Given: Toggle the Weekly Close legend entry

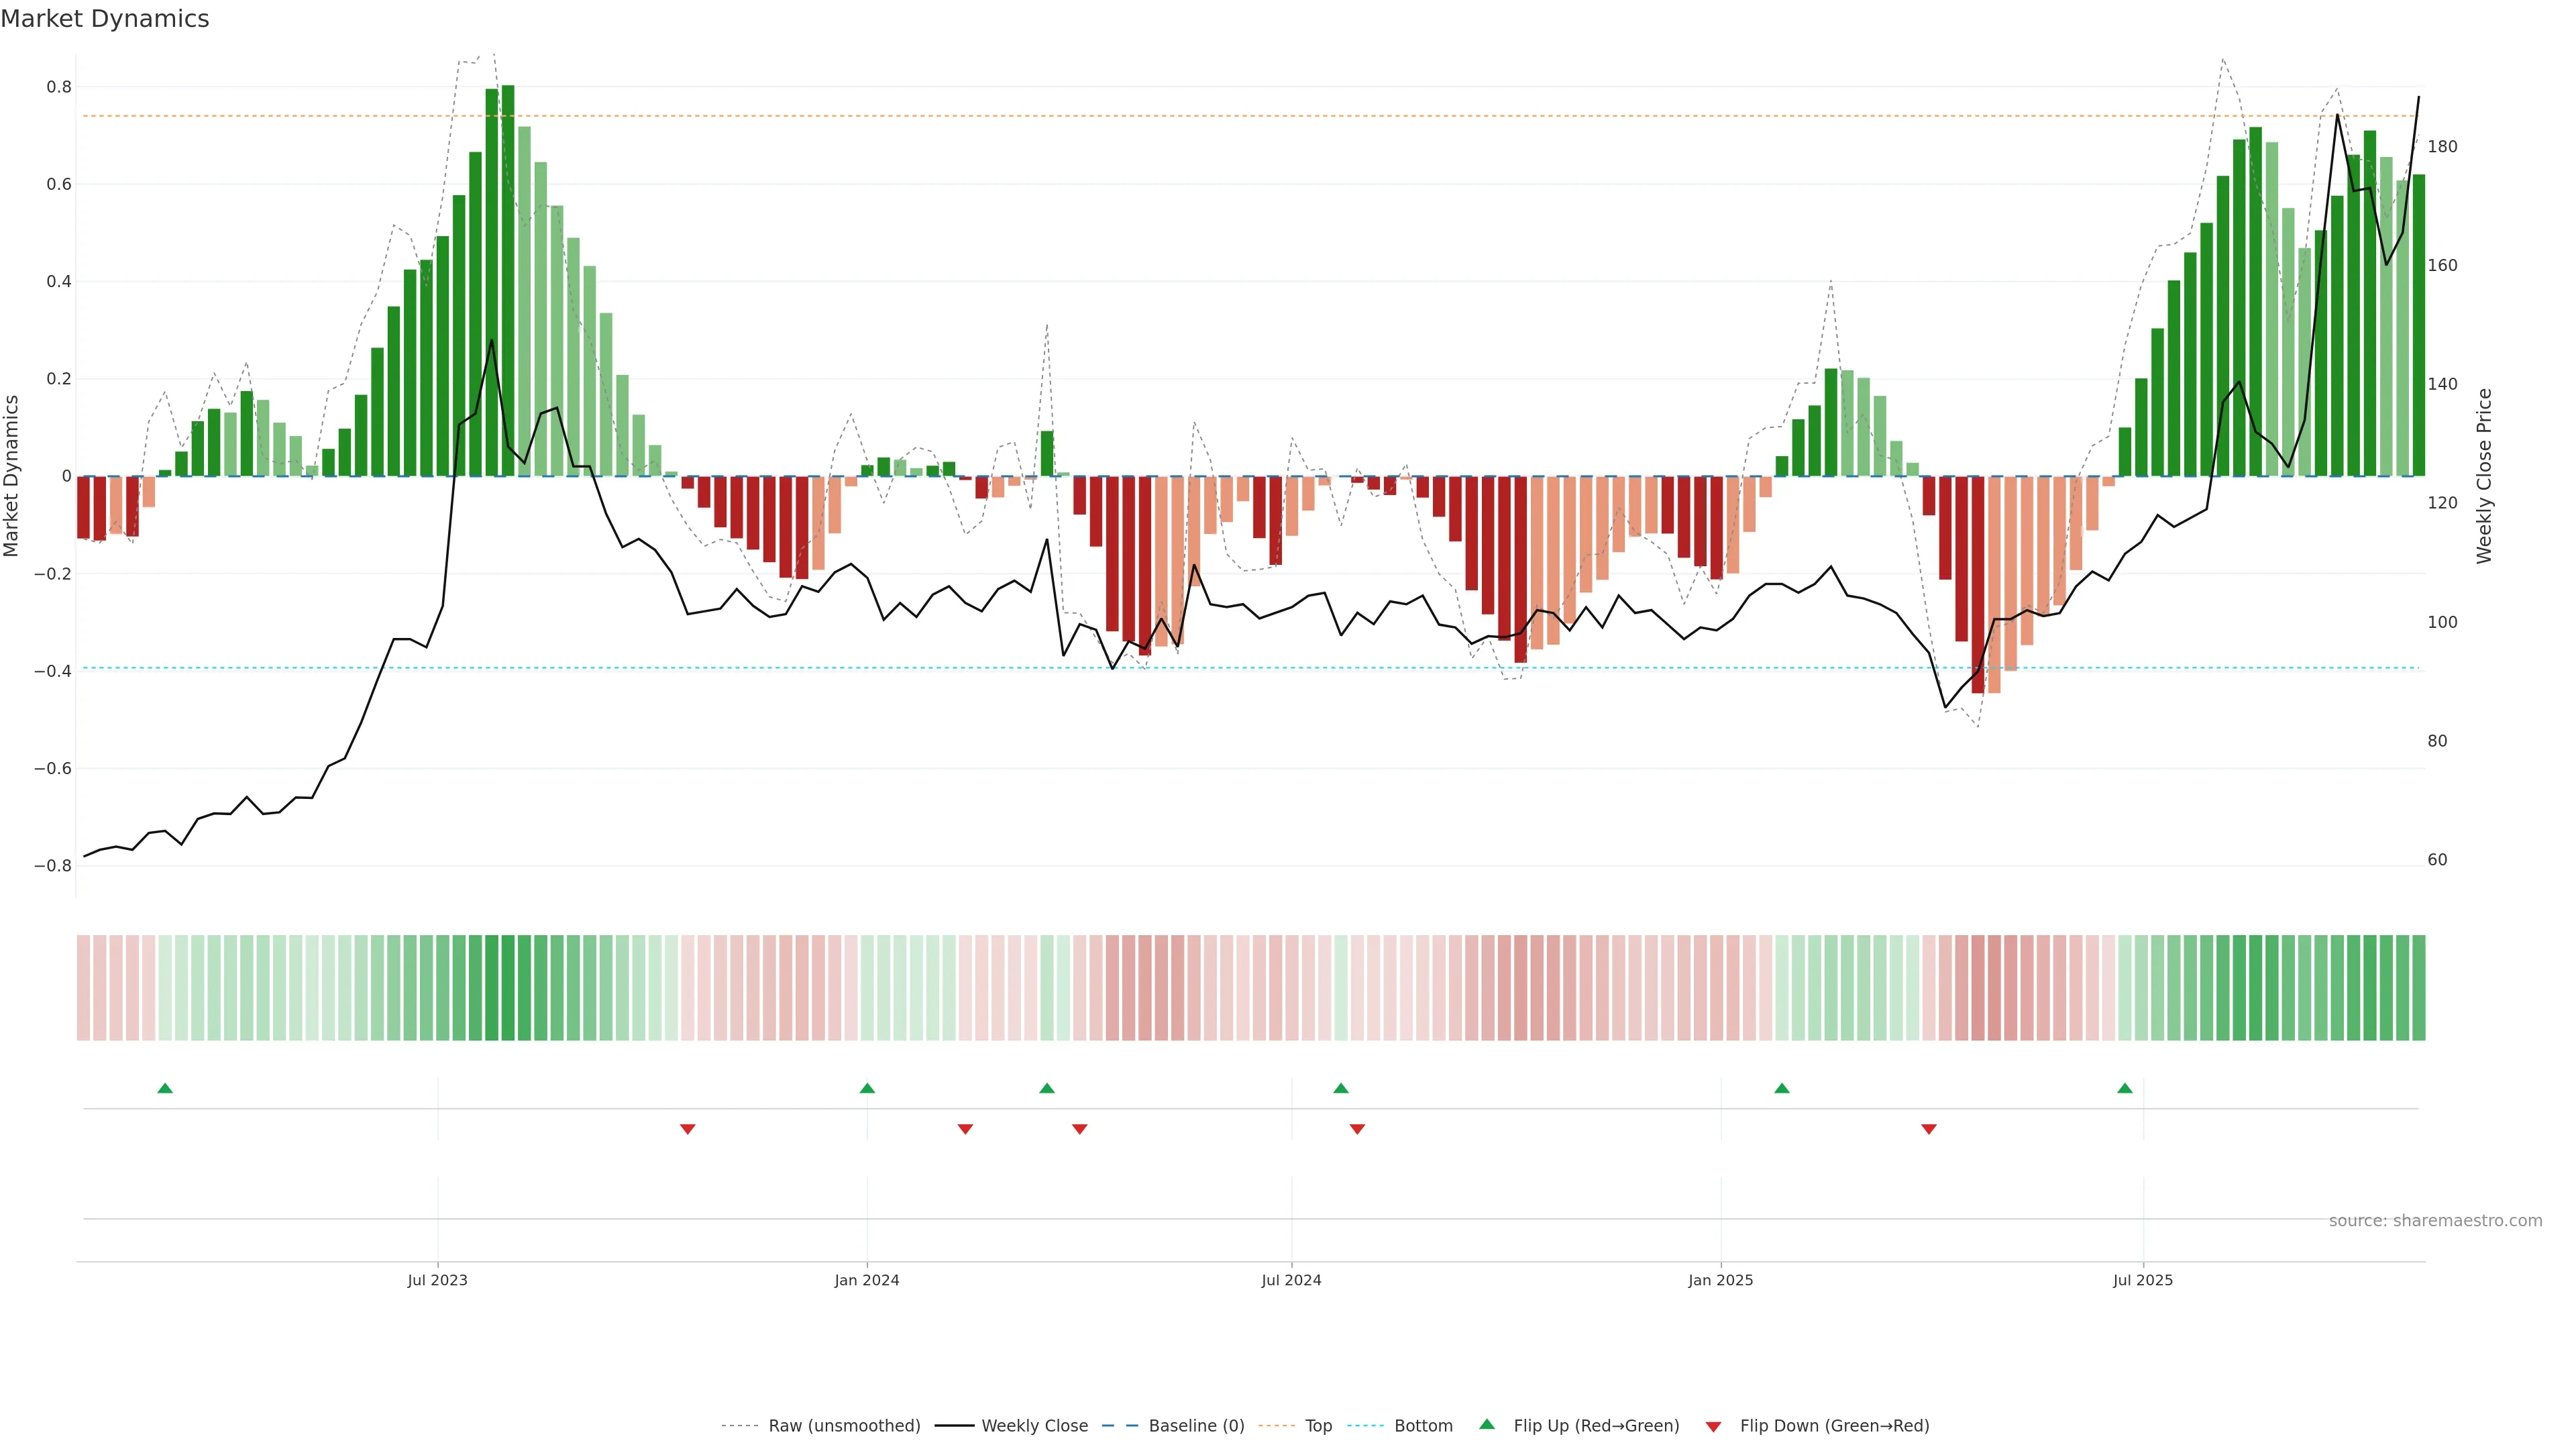Looking at the screenshot, I should (x=1034, y=1426).
